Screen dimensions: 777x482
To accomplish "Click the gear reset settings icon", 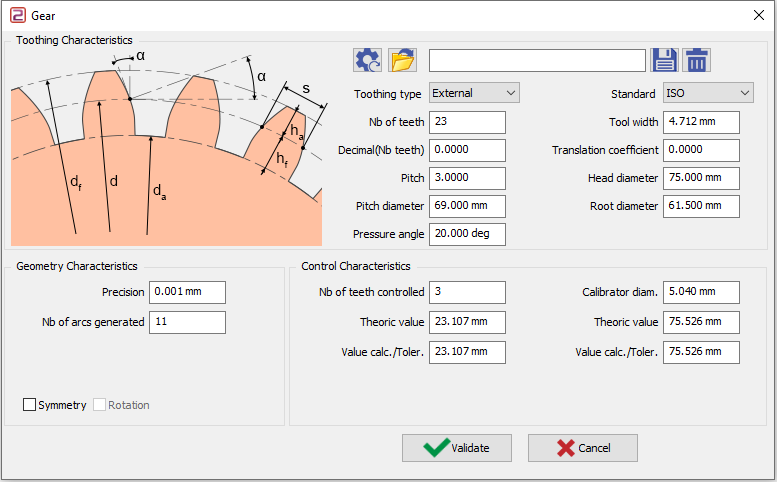I will [x=367, y=60].
